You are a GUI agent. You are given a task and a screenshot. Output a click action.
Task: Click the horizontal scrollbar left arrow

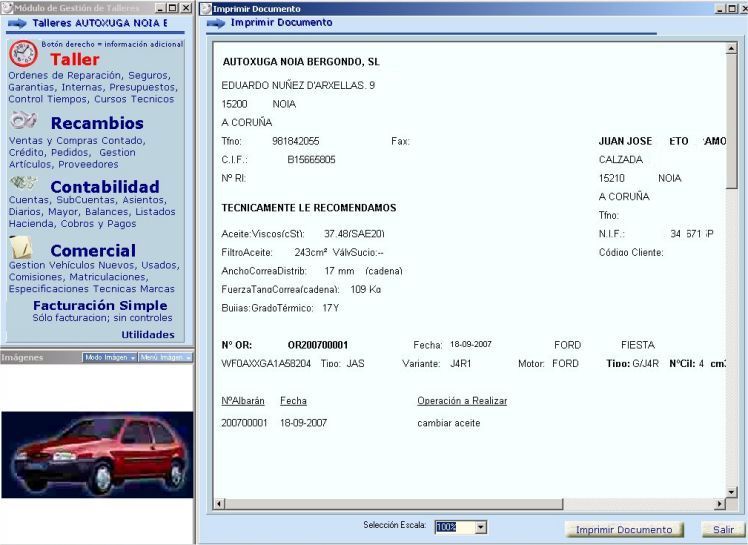click(219, 504)
